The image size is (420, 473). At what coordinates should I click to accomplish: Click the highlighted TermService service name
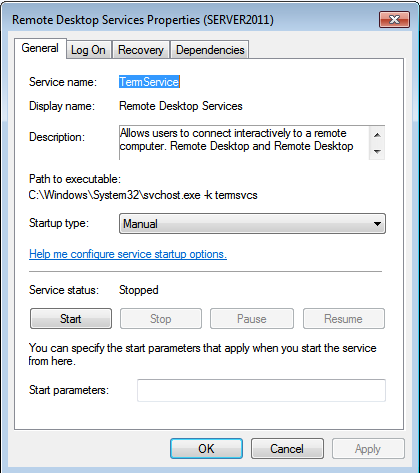(149, 82)
